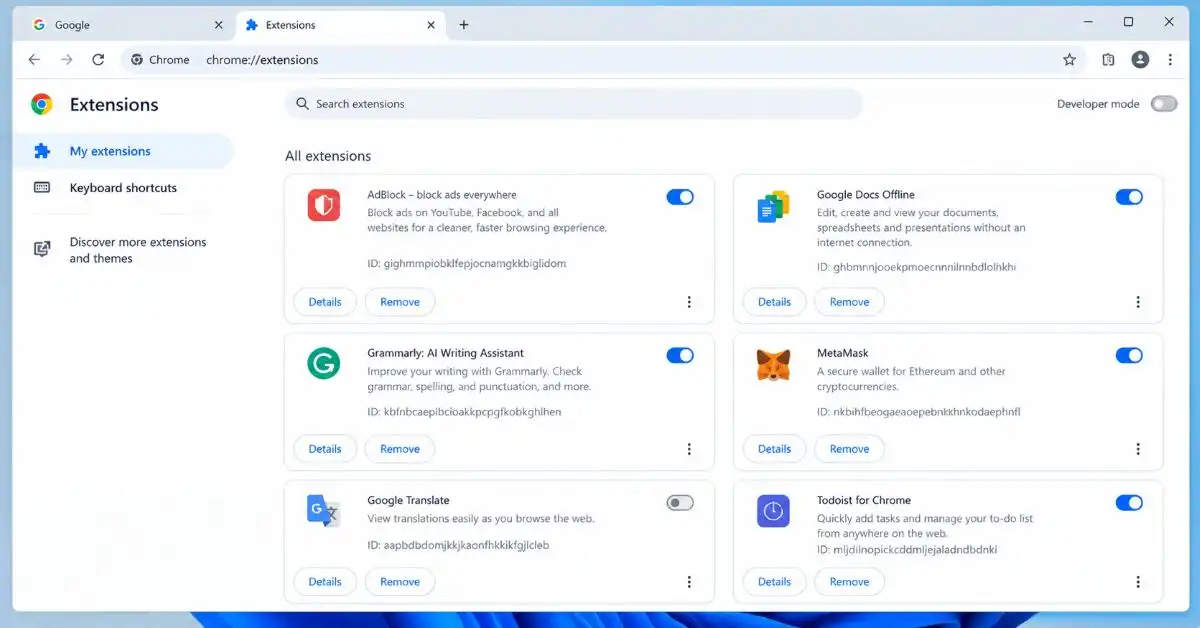
Task: Remove the MetaMask extension
Action: click(849, 449)
